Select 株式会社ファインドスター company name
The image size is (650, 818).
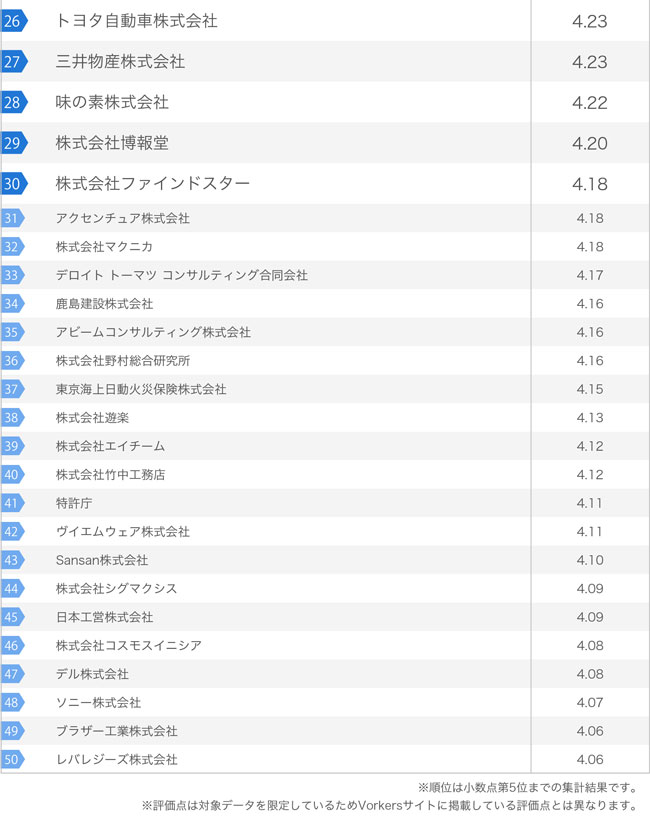coord(153,184)
